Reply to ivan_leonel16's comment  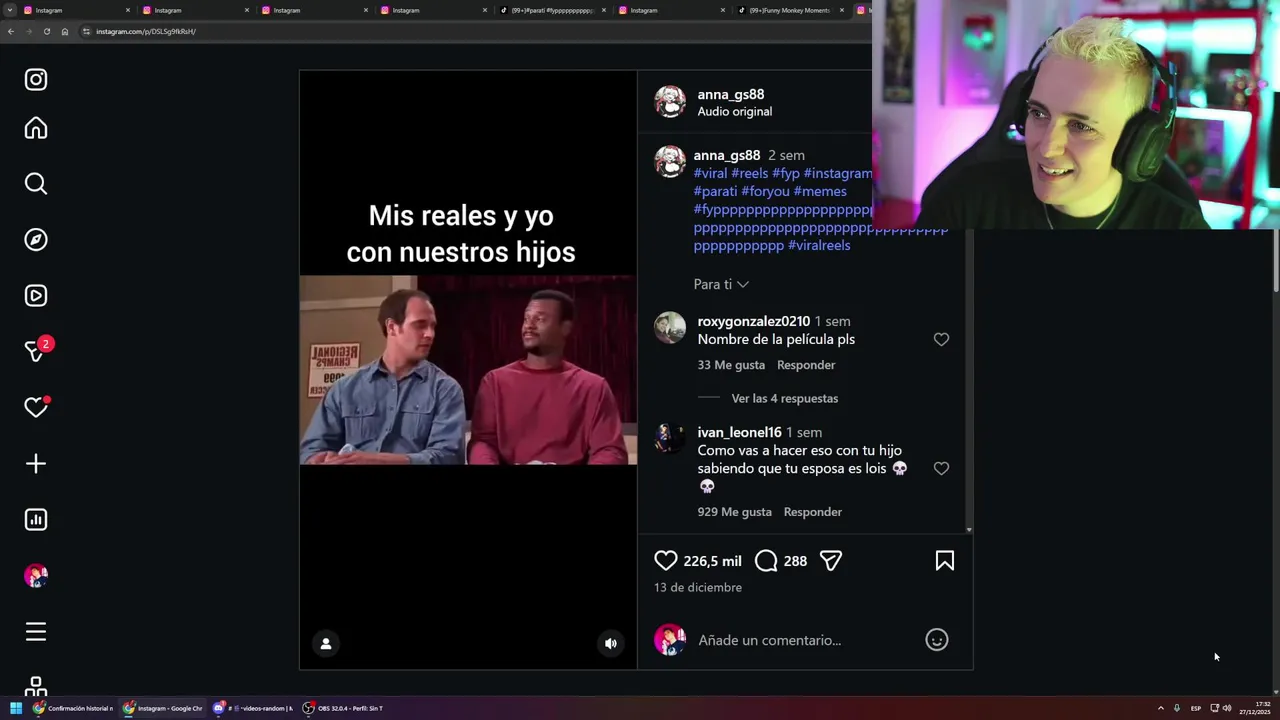pyautogui.click(x=813, y=512)
